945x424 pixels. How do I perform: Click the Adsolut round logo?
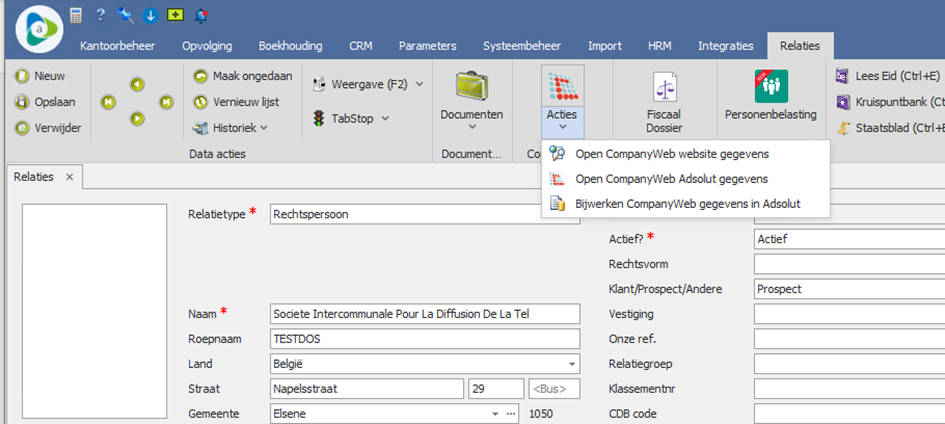pyautogui.click(x=39, y=29)
